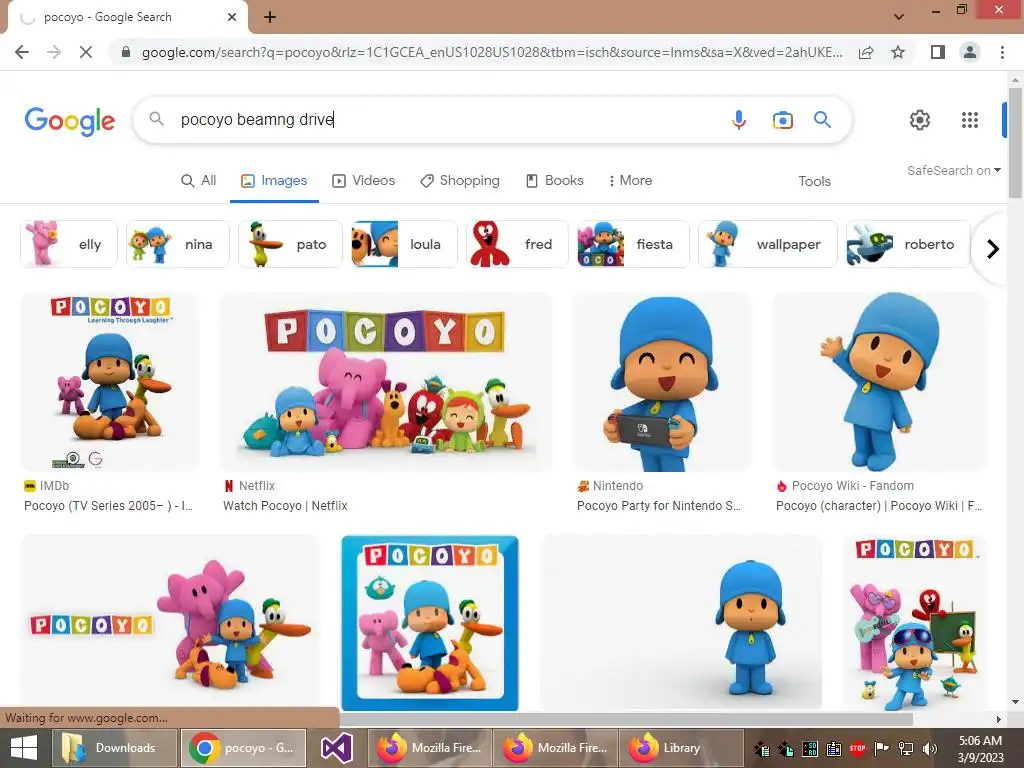
Task: Open the lone standing Pocoyo image in second row
Action: tap(681, 623)
